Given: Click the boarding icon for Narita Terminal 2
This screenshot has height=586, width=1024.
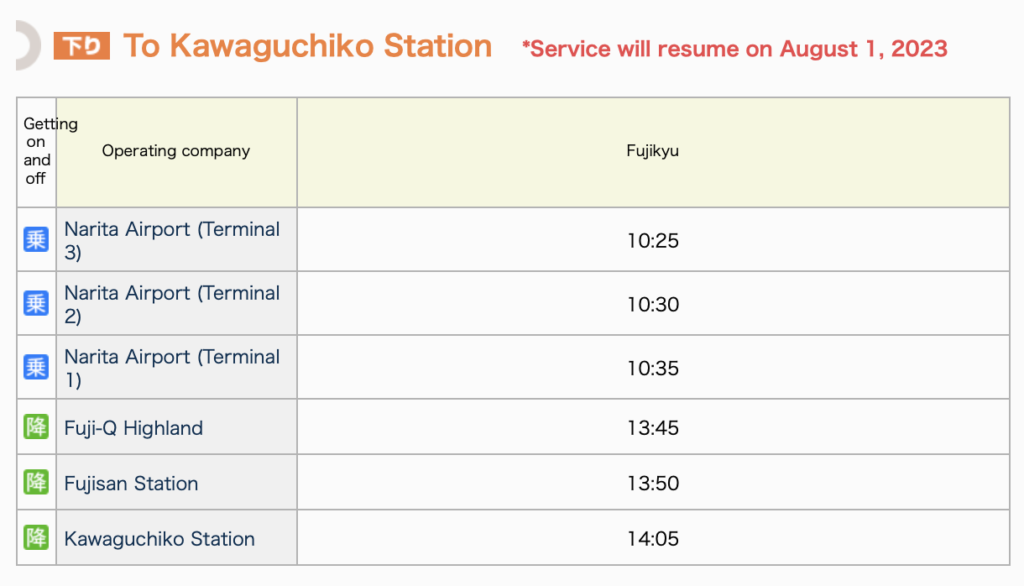Looking at the screenshot, I should [36, 303].
